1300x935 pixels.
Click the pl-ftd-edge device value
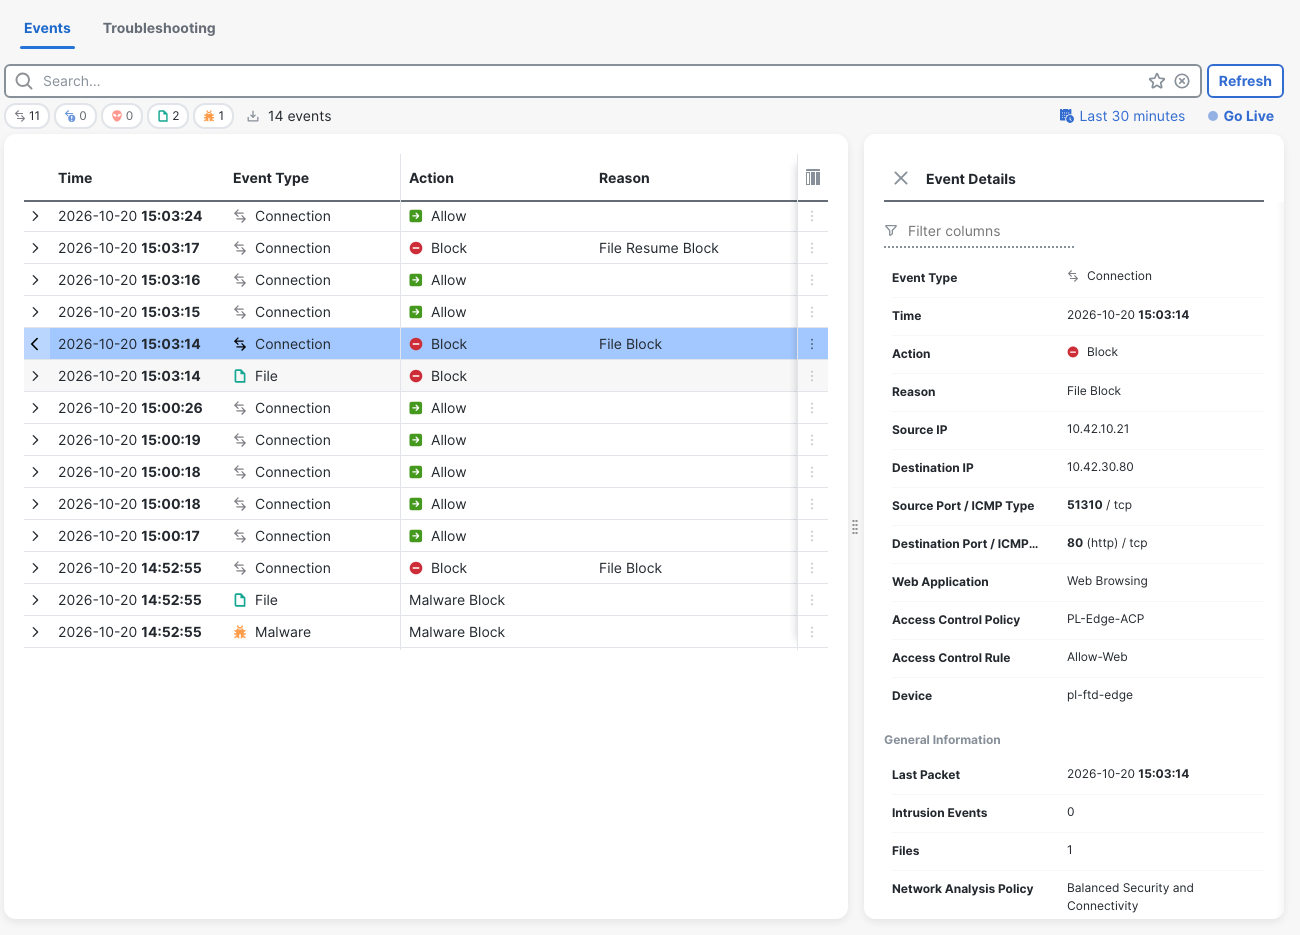pyautogui.click(x=1100, y=695)
